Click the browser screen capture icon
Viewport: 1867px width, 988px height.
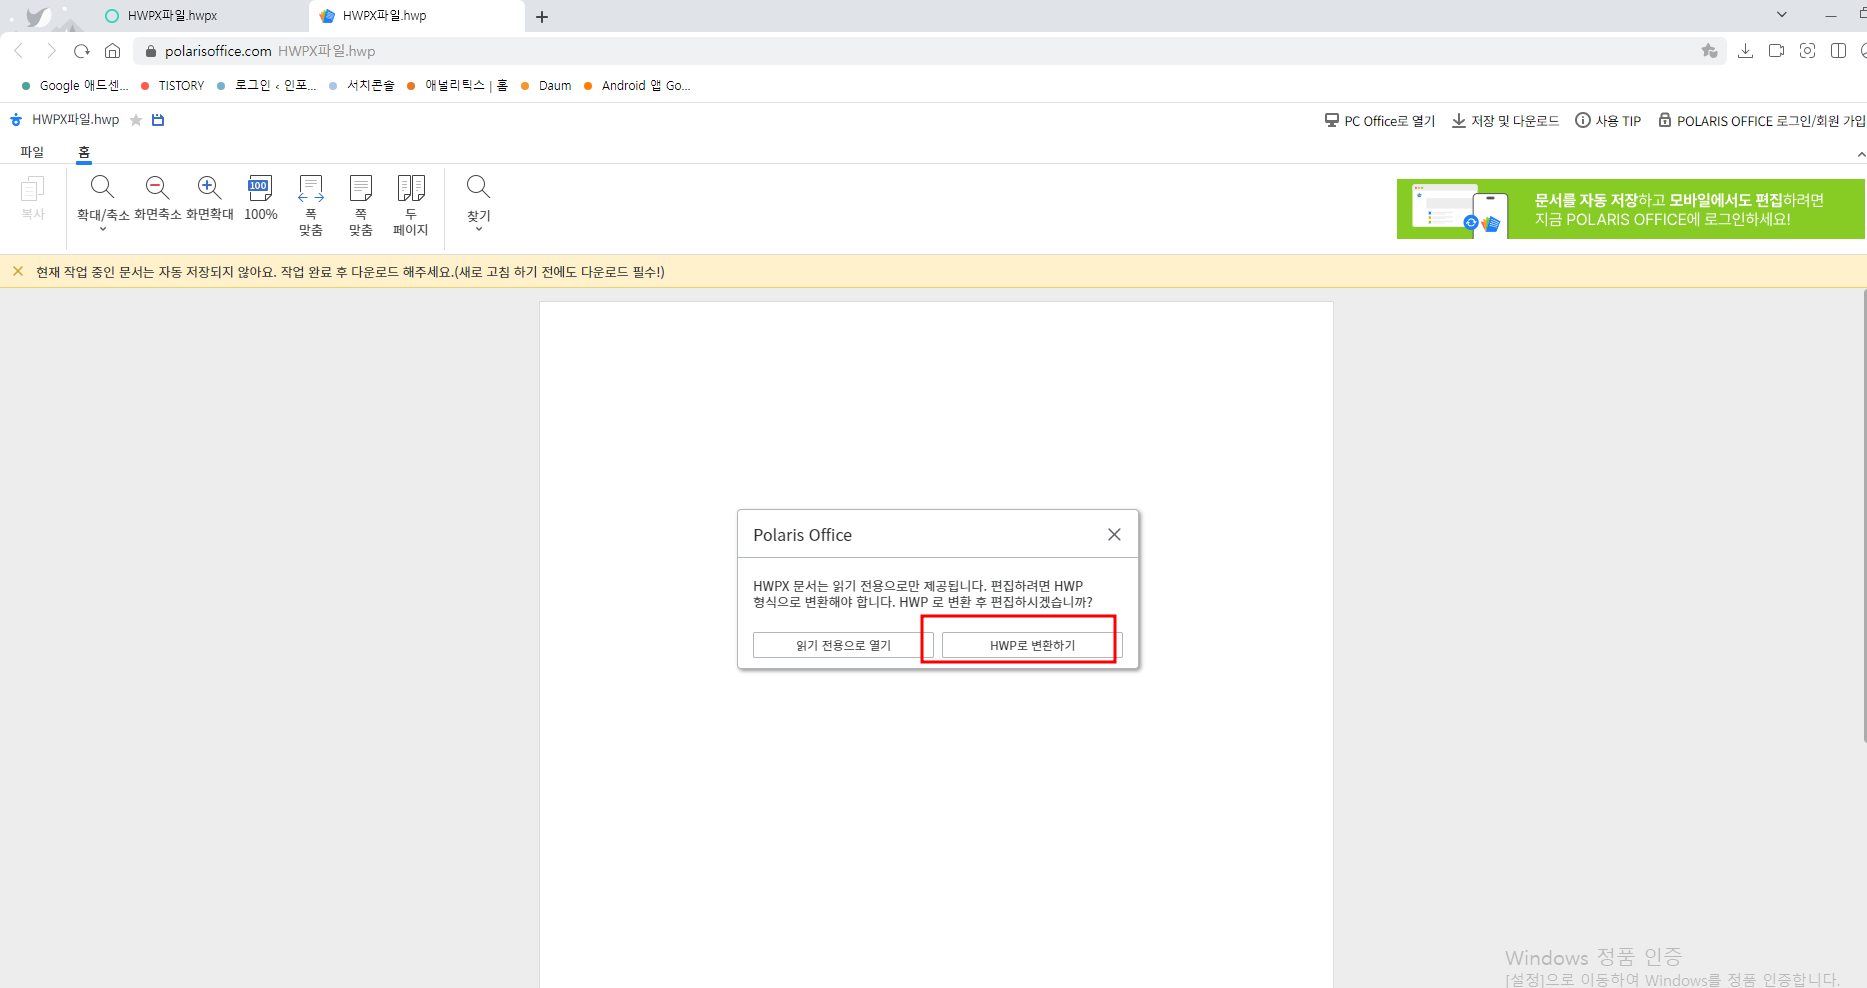(x=1807, y=51)
